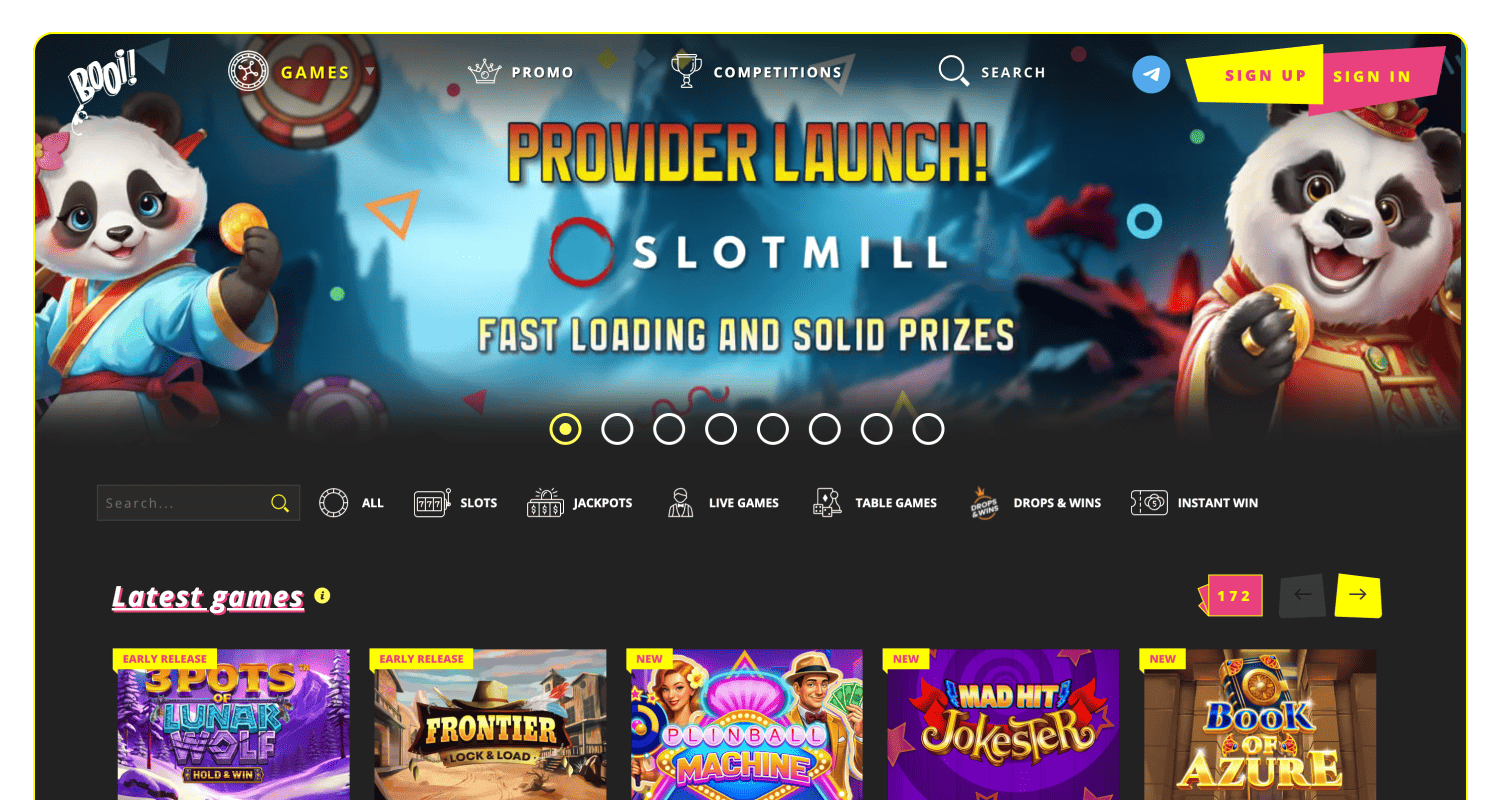Go to next Latest games page arrow
The height and width of the screenshot is (800, 1500).
(1358, 595)
